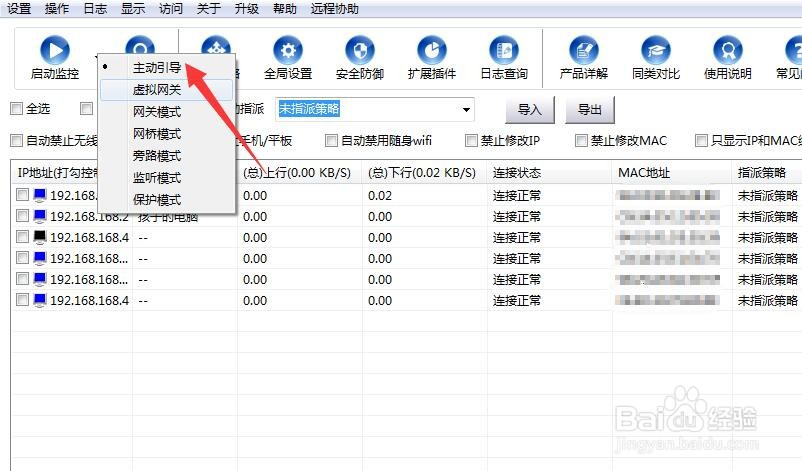Check the 192.168.168.2 host row checkbox
This screenshot has height=471, width=802.
coord(22,216)
